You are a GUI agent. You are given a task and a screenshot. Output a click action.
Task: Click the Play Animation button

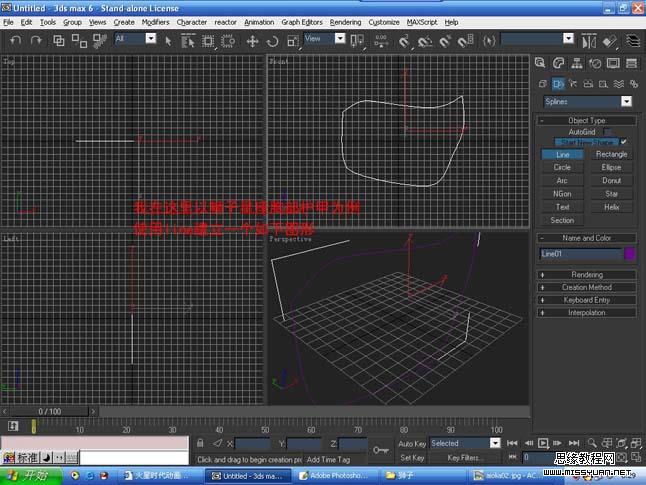point(543,443)
